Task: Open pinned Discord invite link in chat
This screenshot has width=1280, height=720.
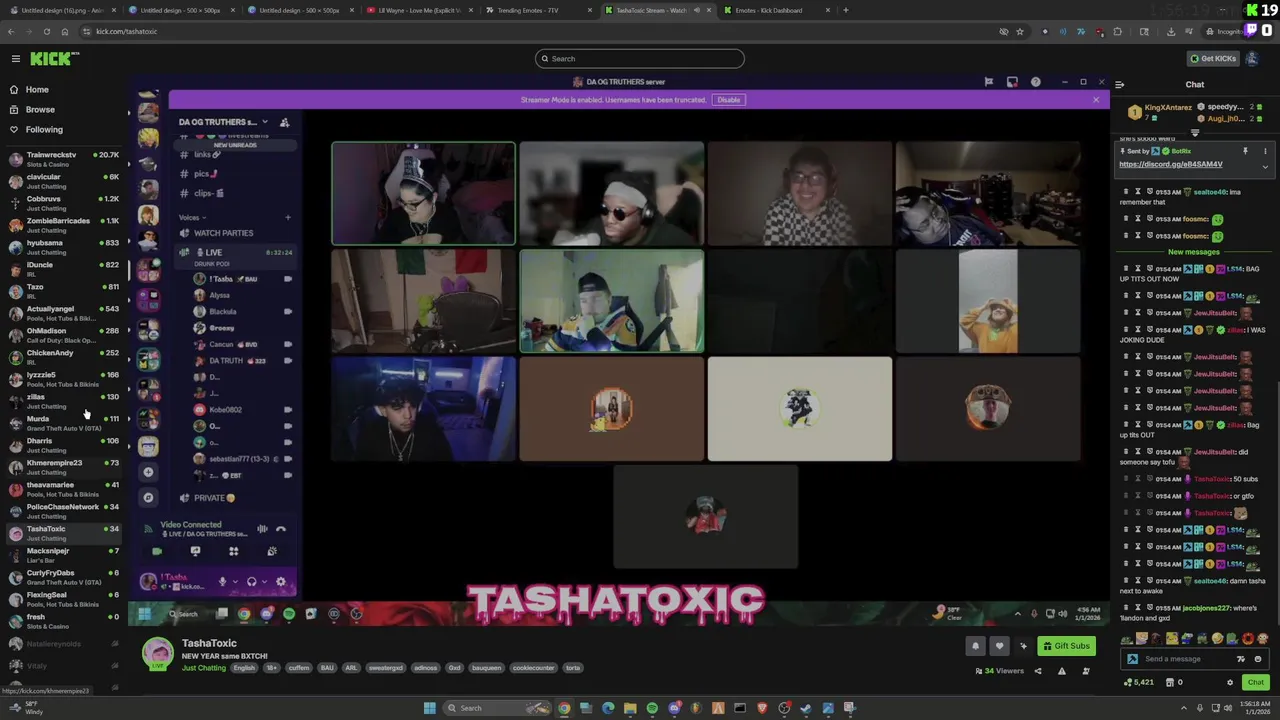Action: click(1170, 164)
